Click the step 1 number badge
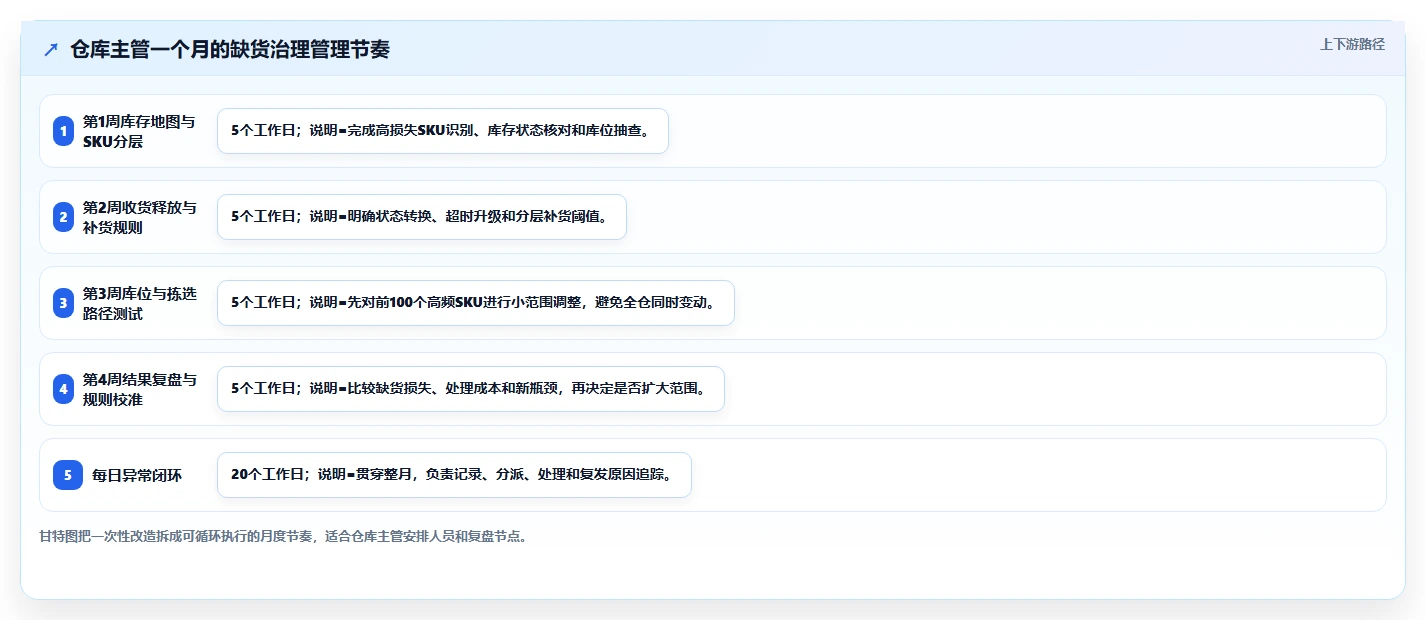 pos(64,131)
